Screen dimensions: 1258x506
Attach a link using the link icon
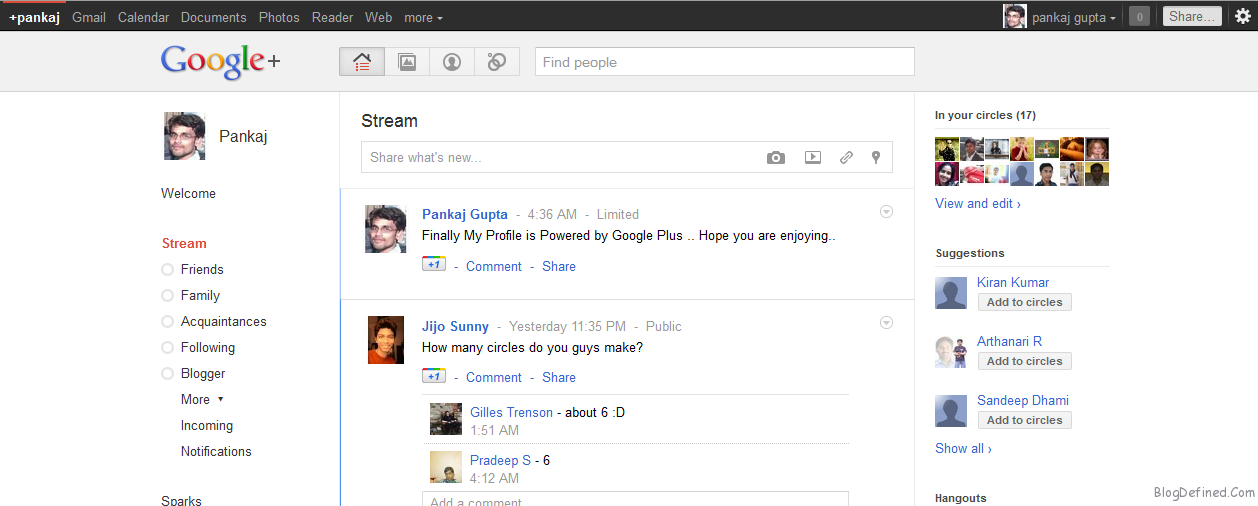(x=846, y=158)
